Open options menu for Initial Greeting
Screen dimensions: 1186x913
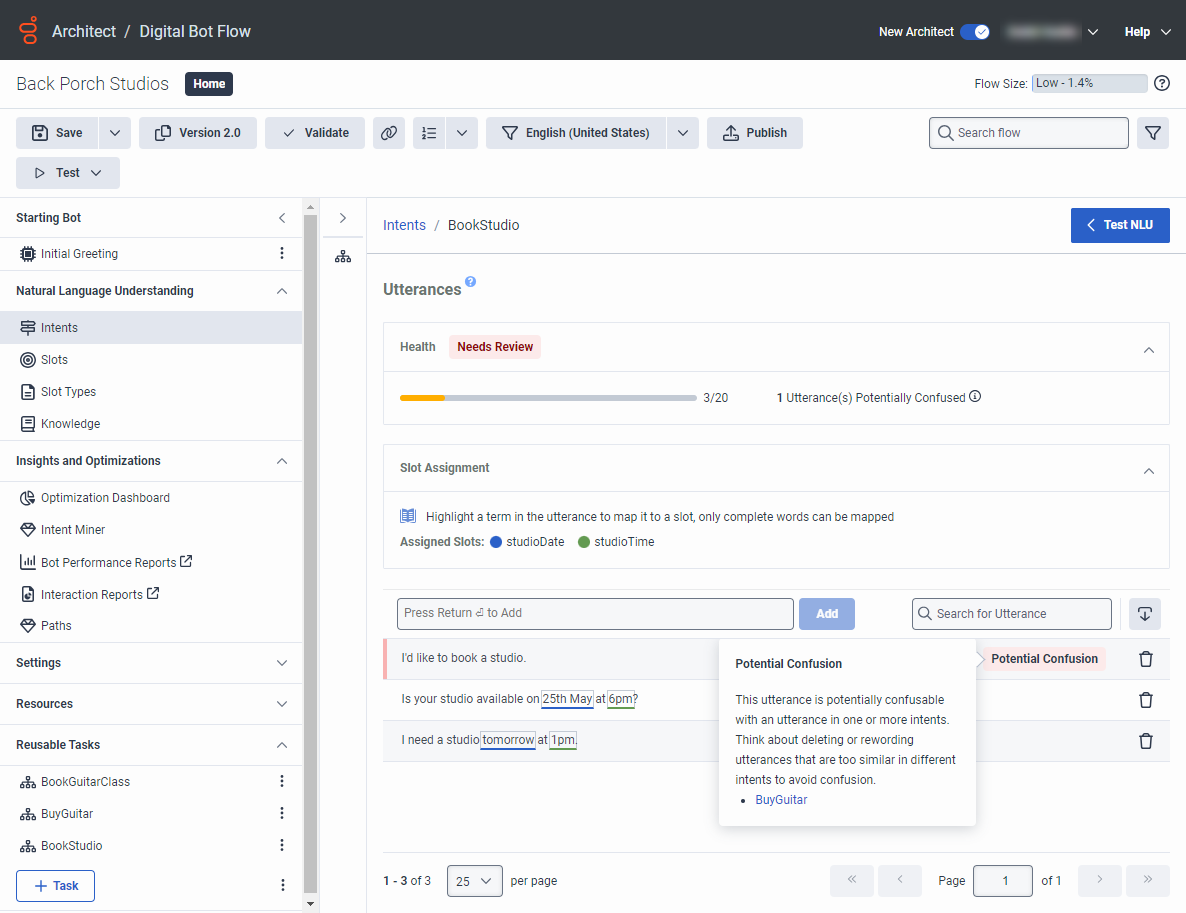coord(282,253)
